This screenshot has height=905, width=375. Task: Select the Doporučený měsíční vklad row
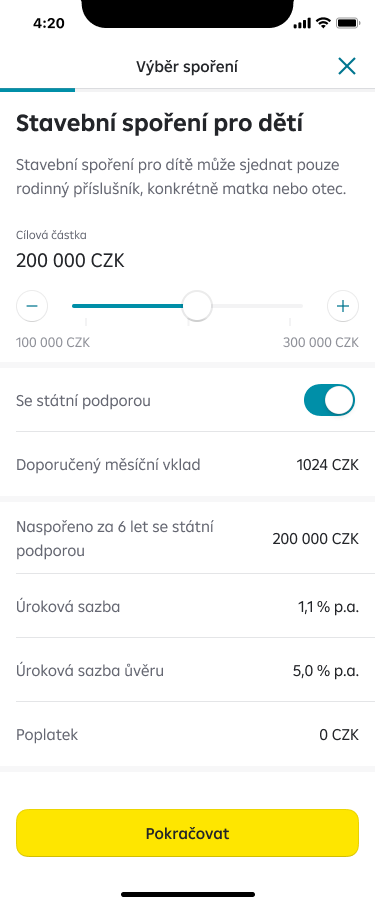(188, 465)
